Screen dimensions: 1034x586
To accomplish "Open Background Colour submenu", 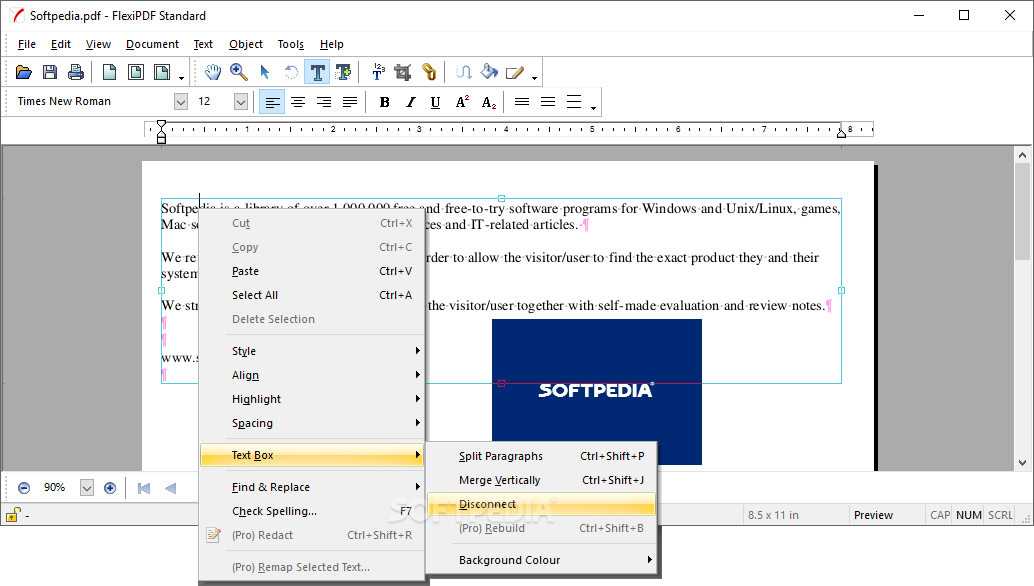I will (x=541, y=560).
